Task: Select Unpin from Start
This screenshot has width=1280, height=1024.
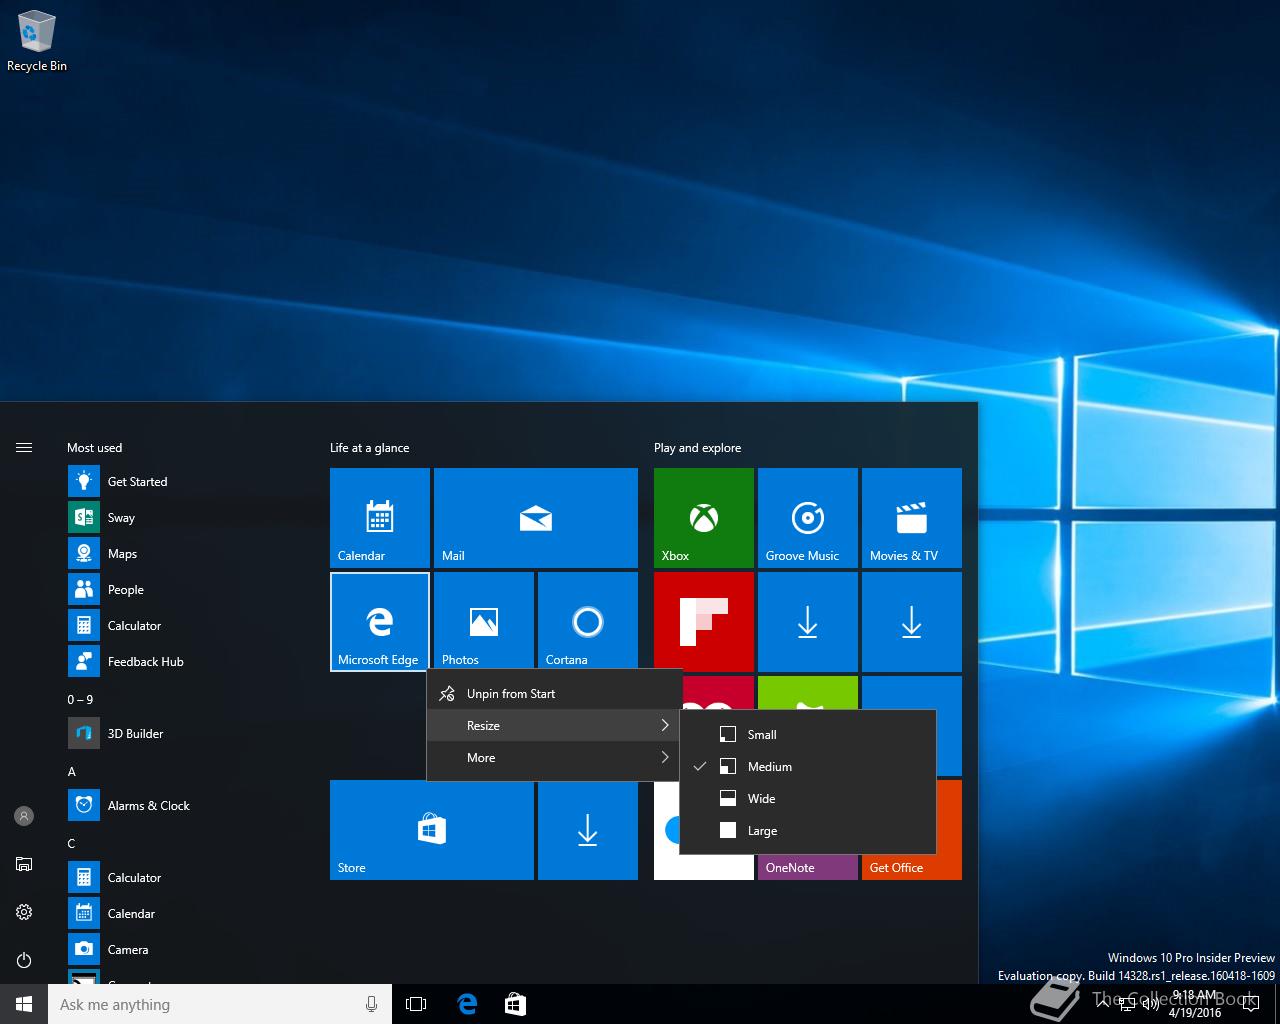Action: click(554, 693)
